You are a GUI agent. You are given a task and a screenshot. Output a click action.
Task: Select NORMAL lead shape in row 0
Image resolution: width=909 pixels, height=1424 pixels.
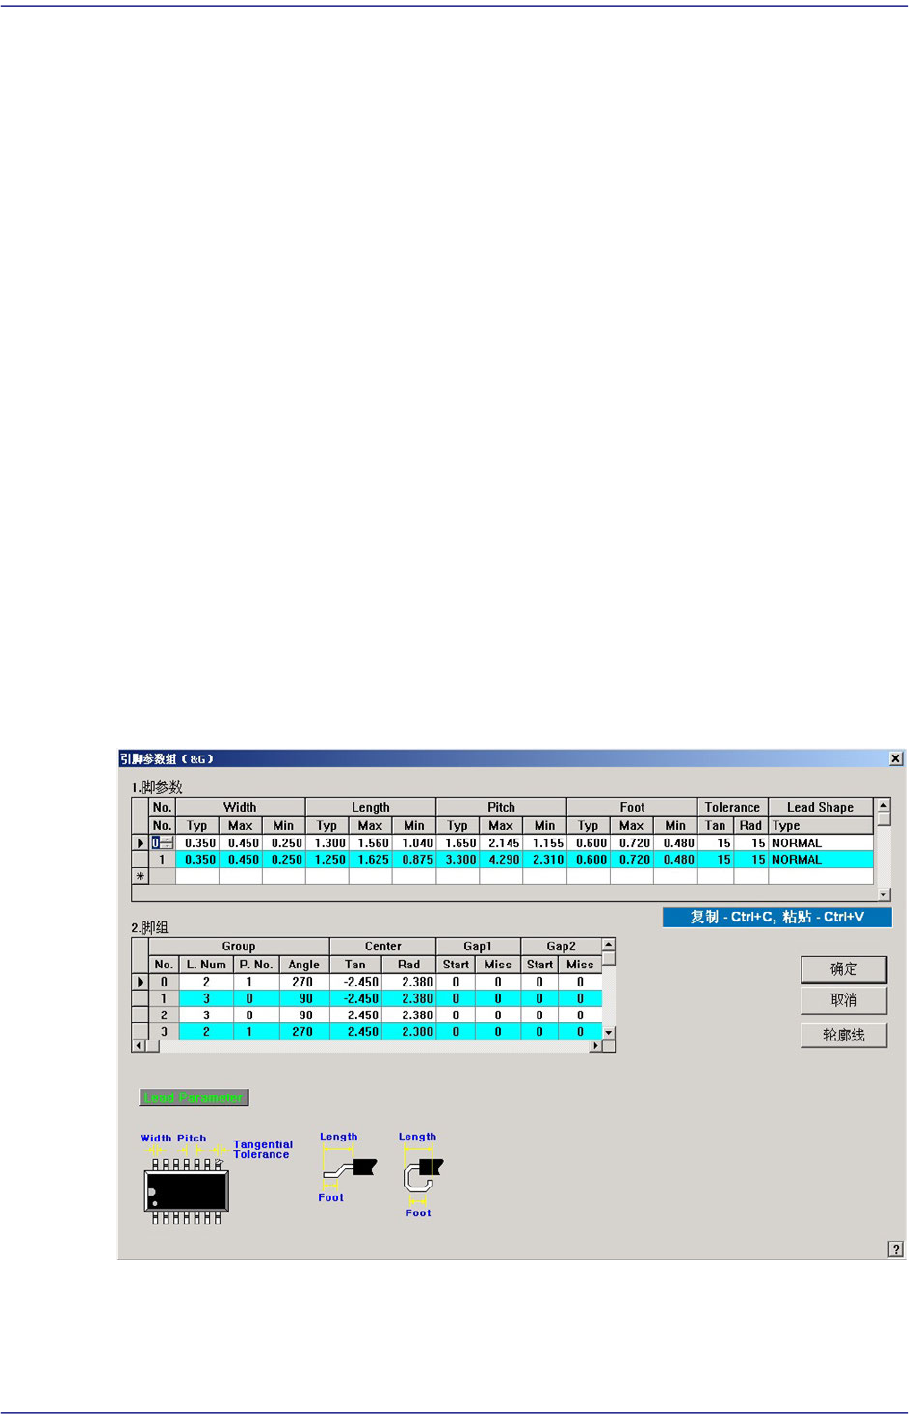(821, 843)
